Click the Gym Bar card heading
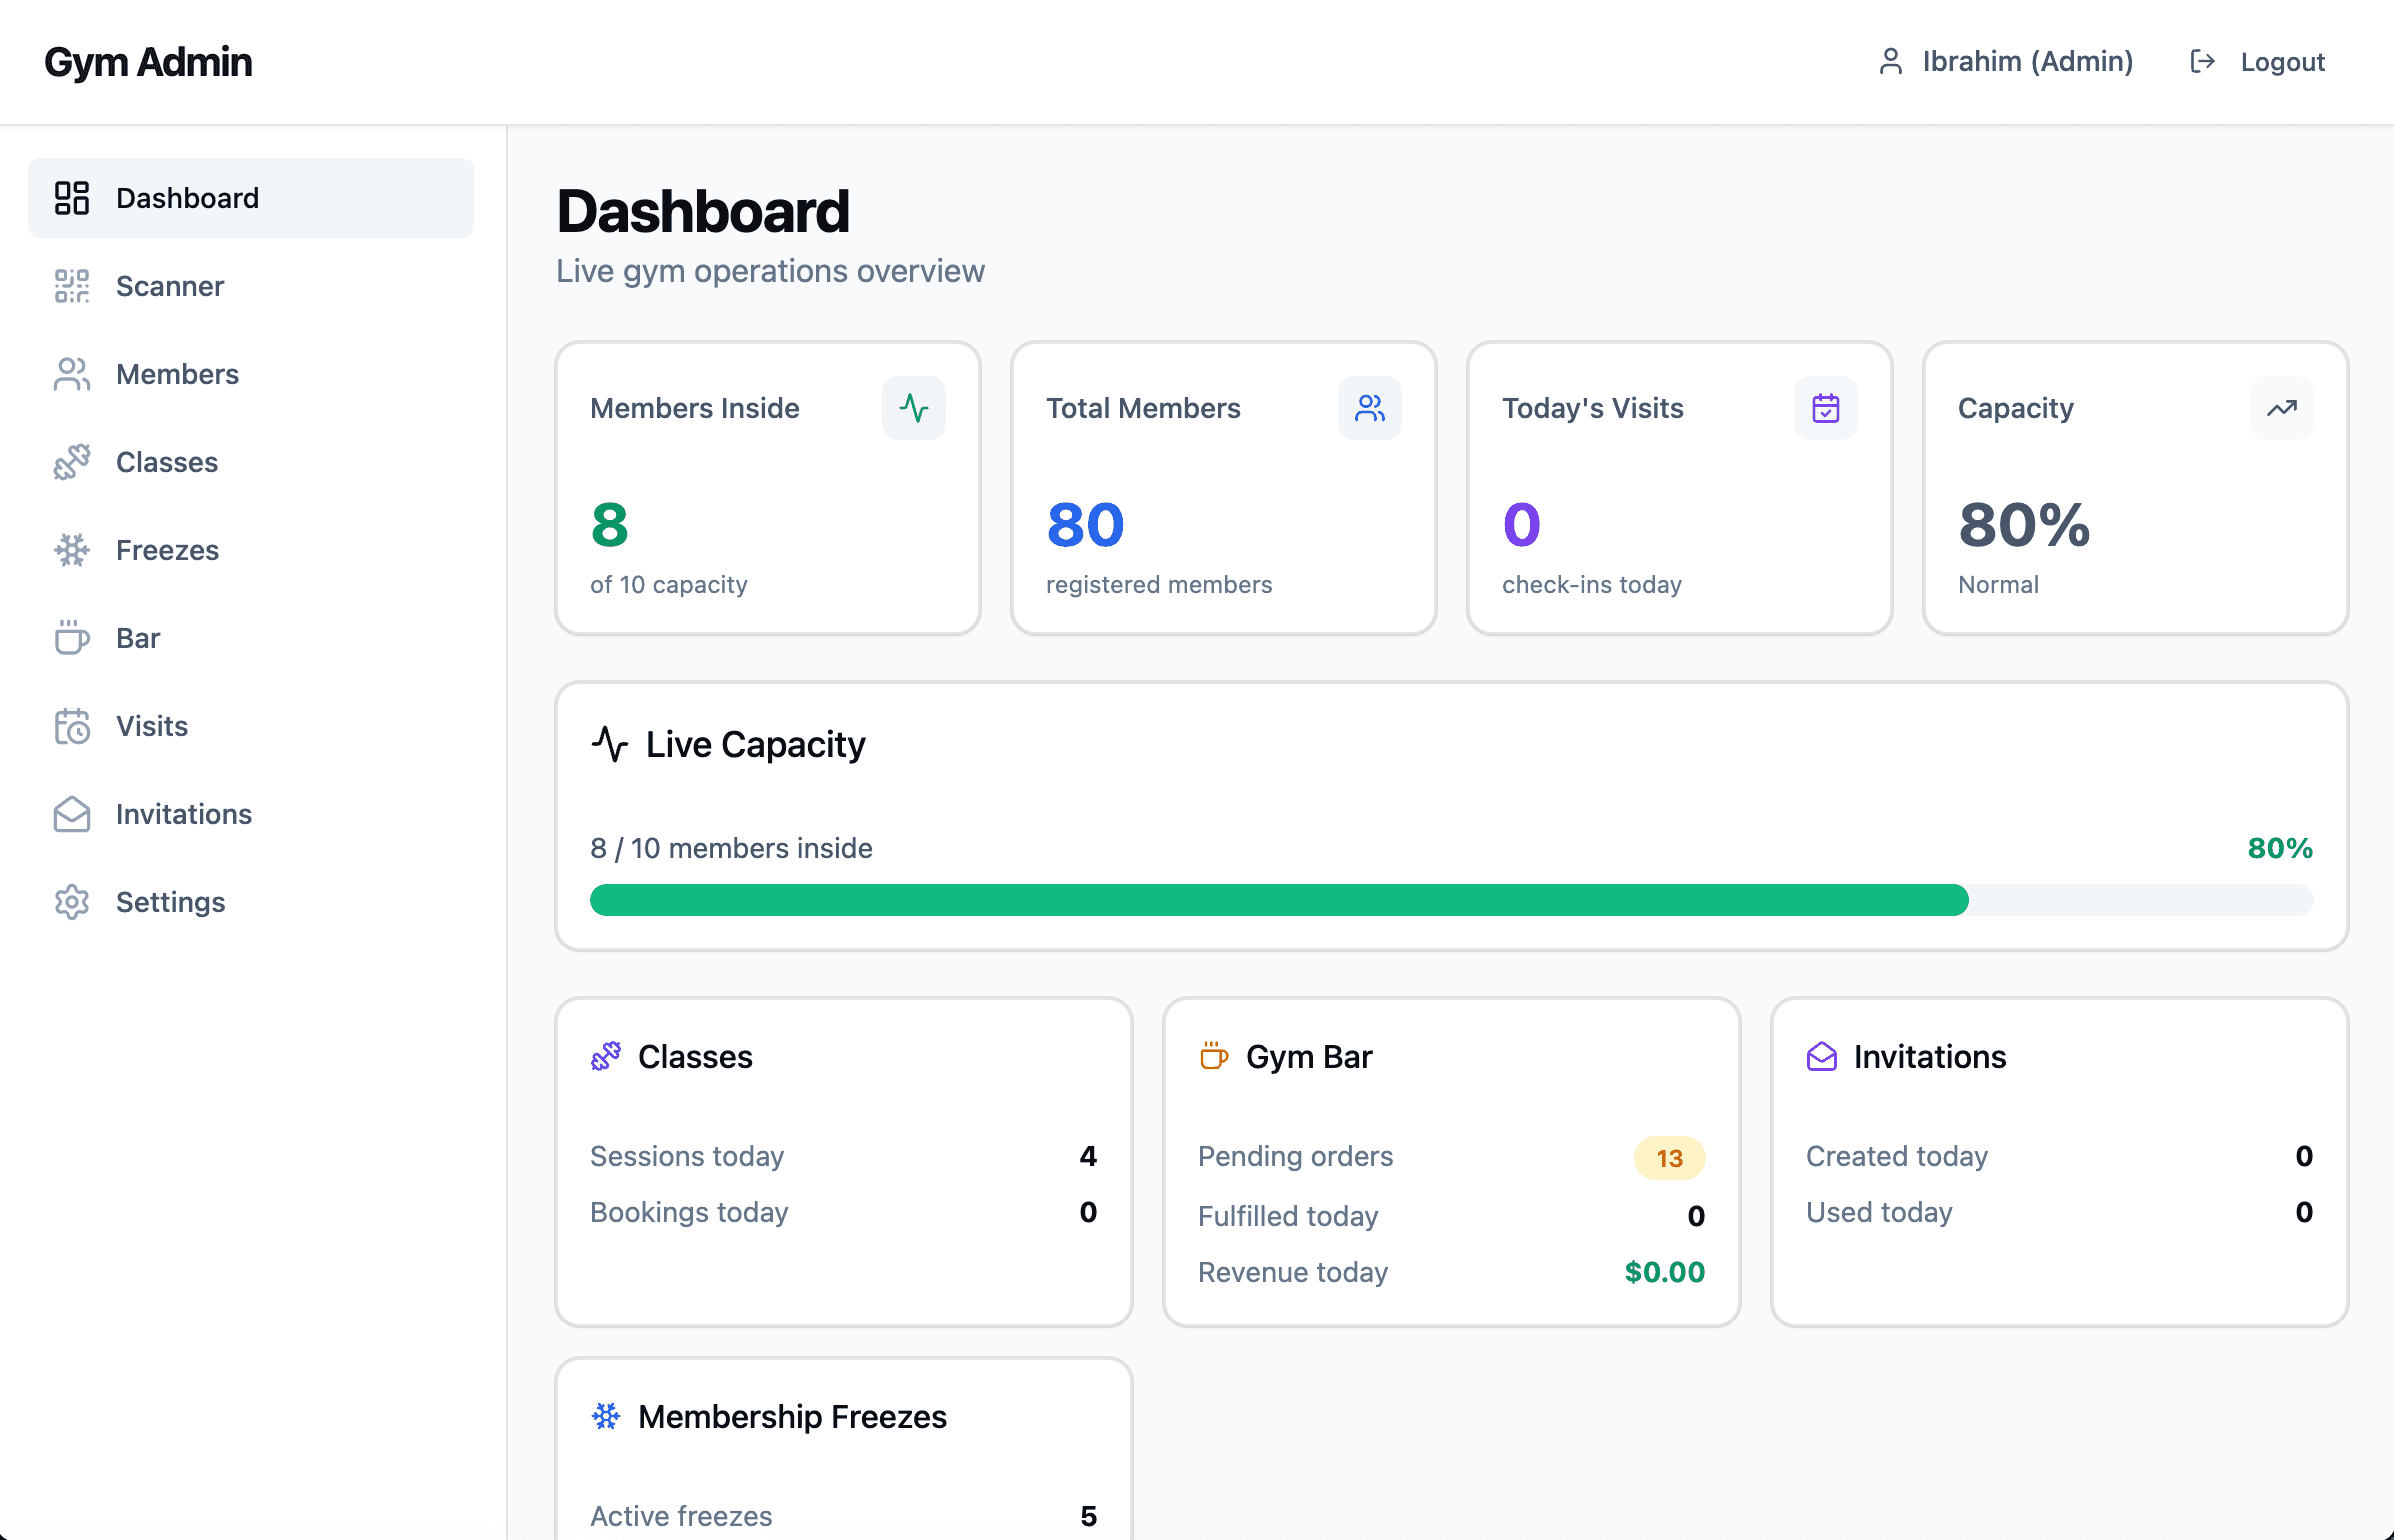 click(x=1308, y=1056)
